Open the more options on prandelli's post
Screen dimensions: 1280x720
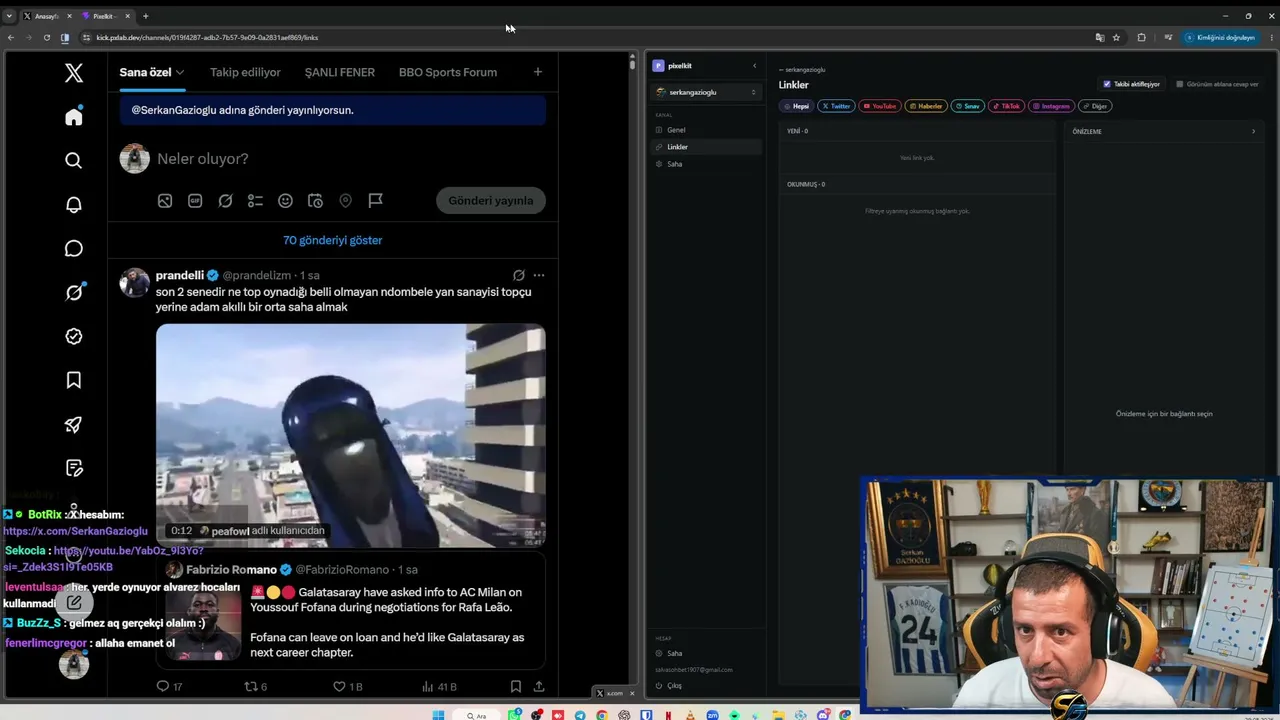click(539, 275)
